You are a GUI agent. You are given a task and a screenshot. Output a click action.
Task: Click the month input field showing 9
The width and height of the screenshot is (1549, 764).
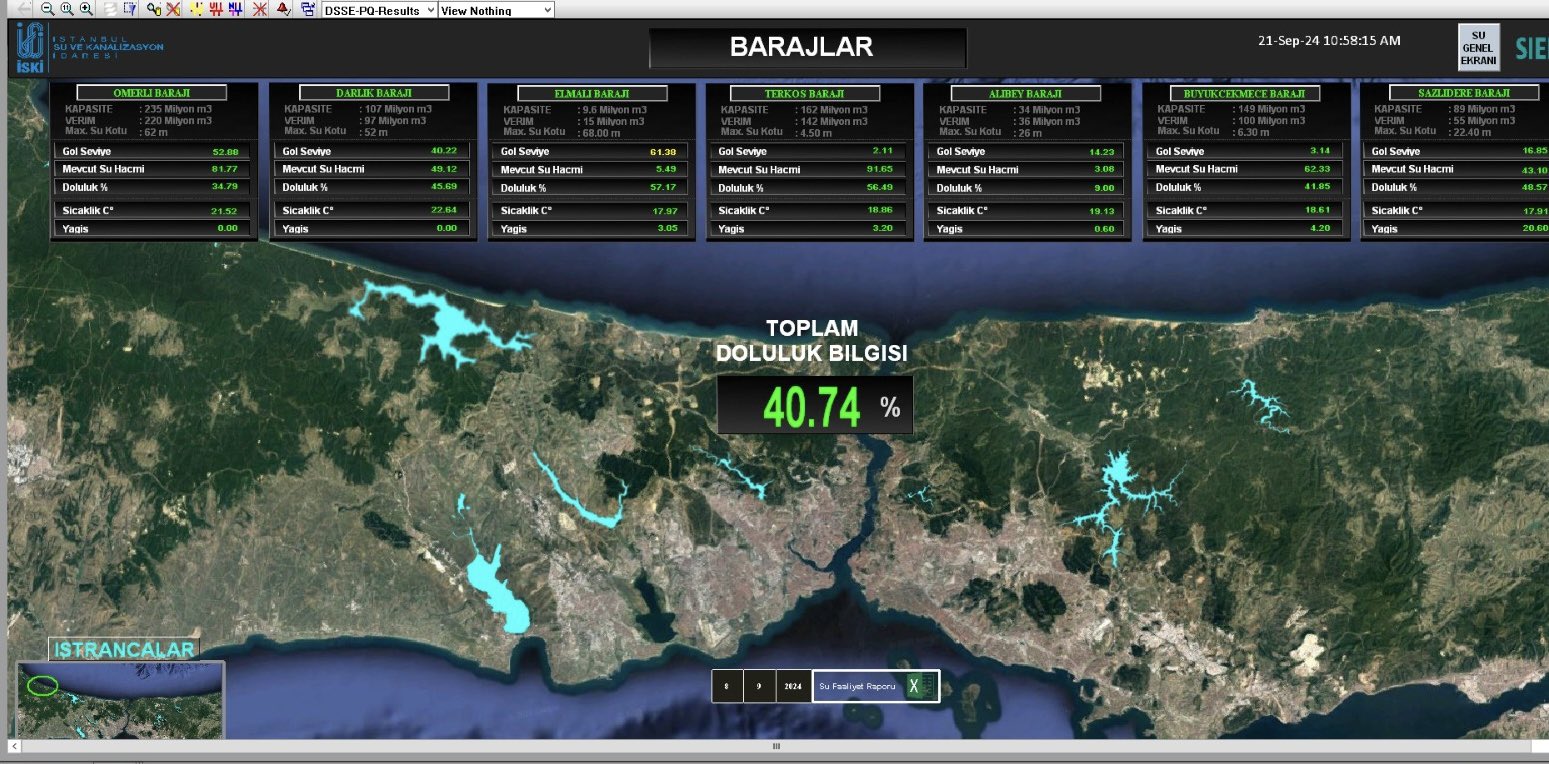pos(759,686)
